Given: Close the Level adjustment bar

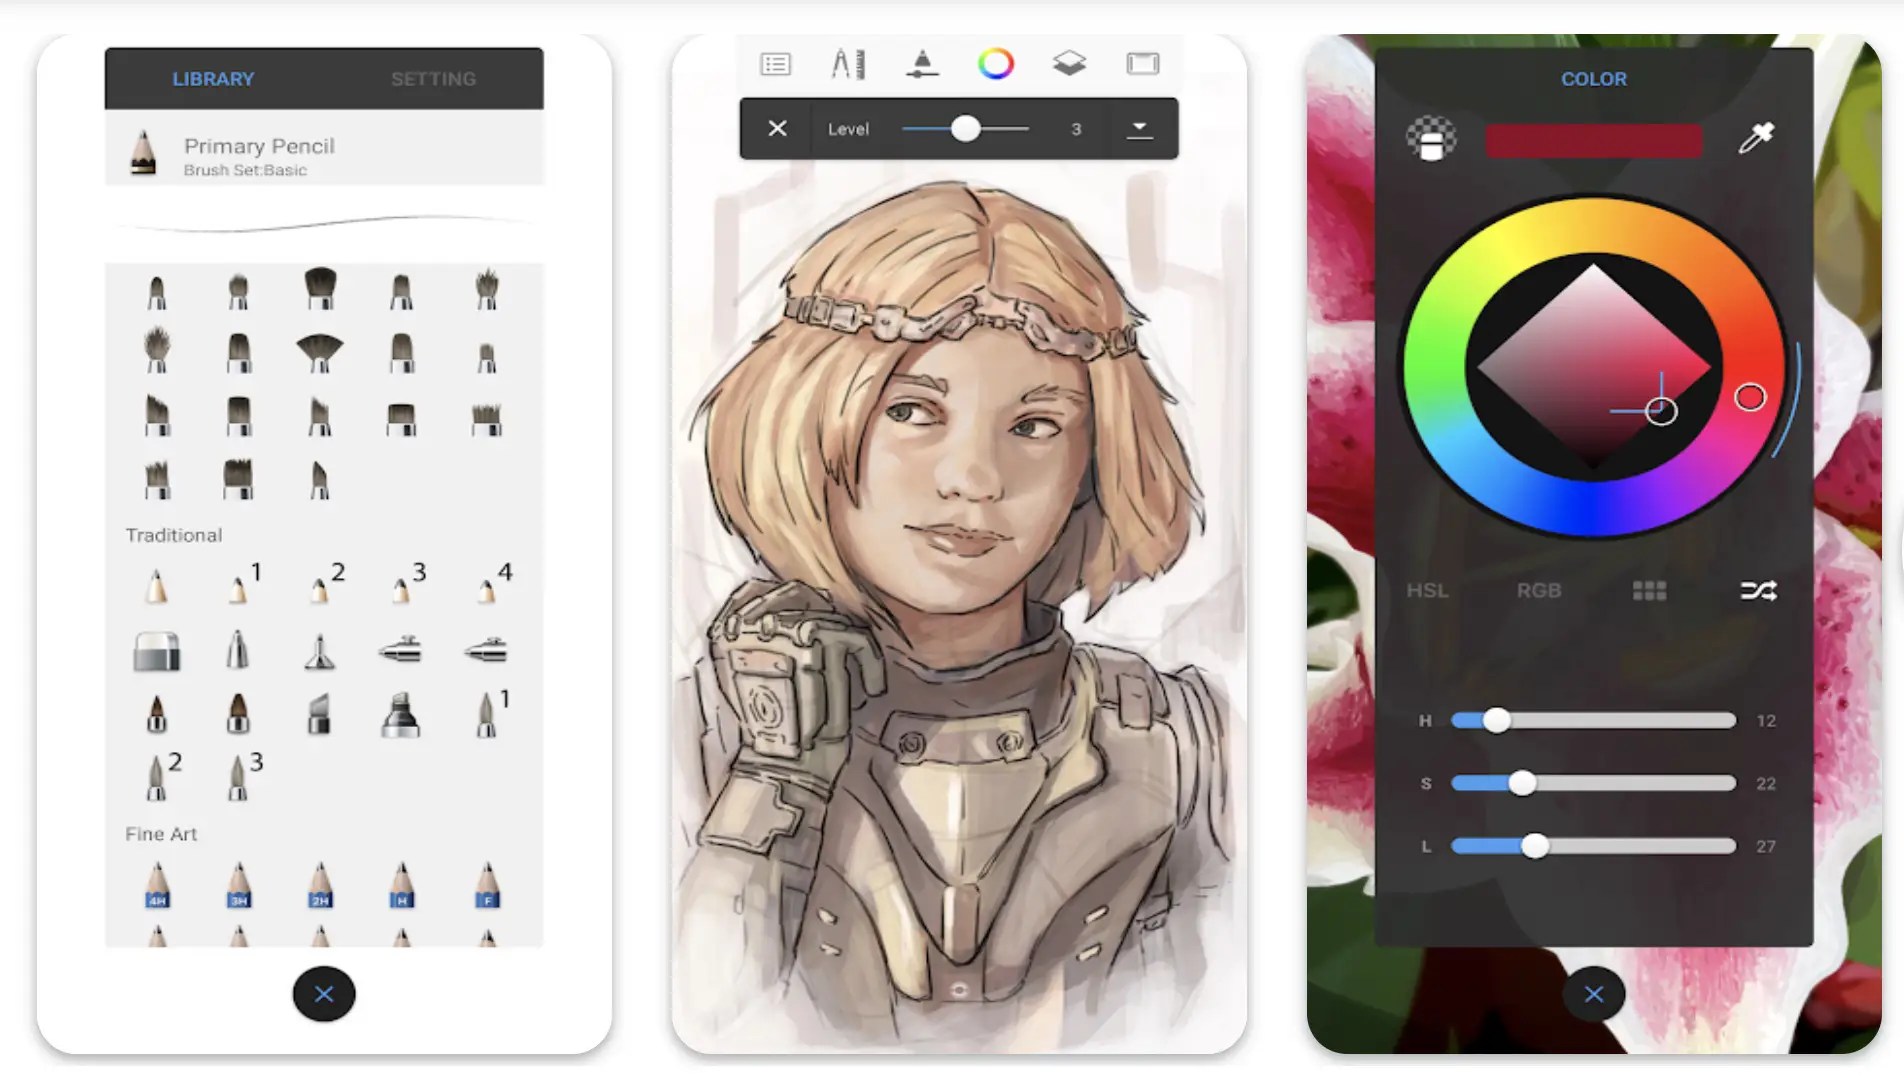Looking at the screenshot, I should pos(777,128).
